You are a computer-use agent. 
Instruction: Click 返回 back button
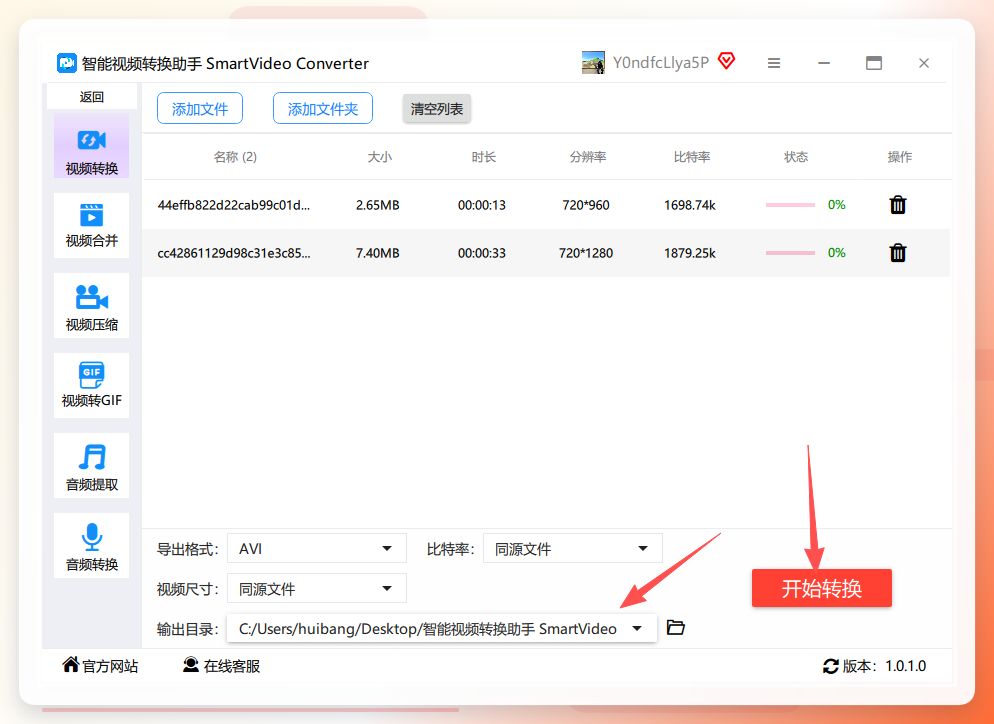(92, 97)
